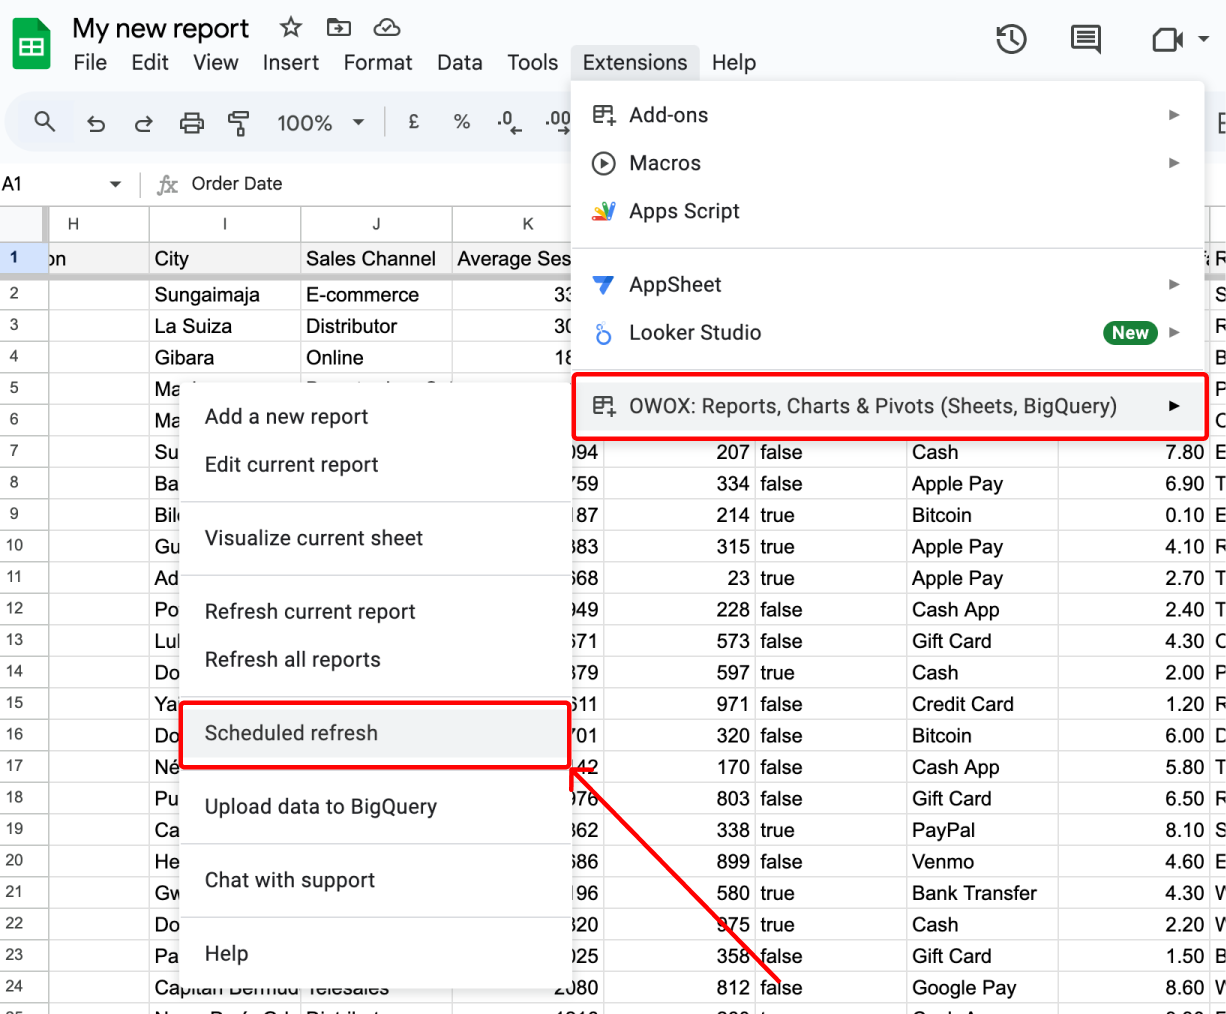Screen dimensions: 1226x1014
Task: Choose Chat with support
Action: (x=375, y=881)
